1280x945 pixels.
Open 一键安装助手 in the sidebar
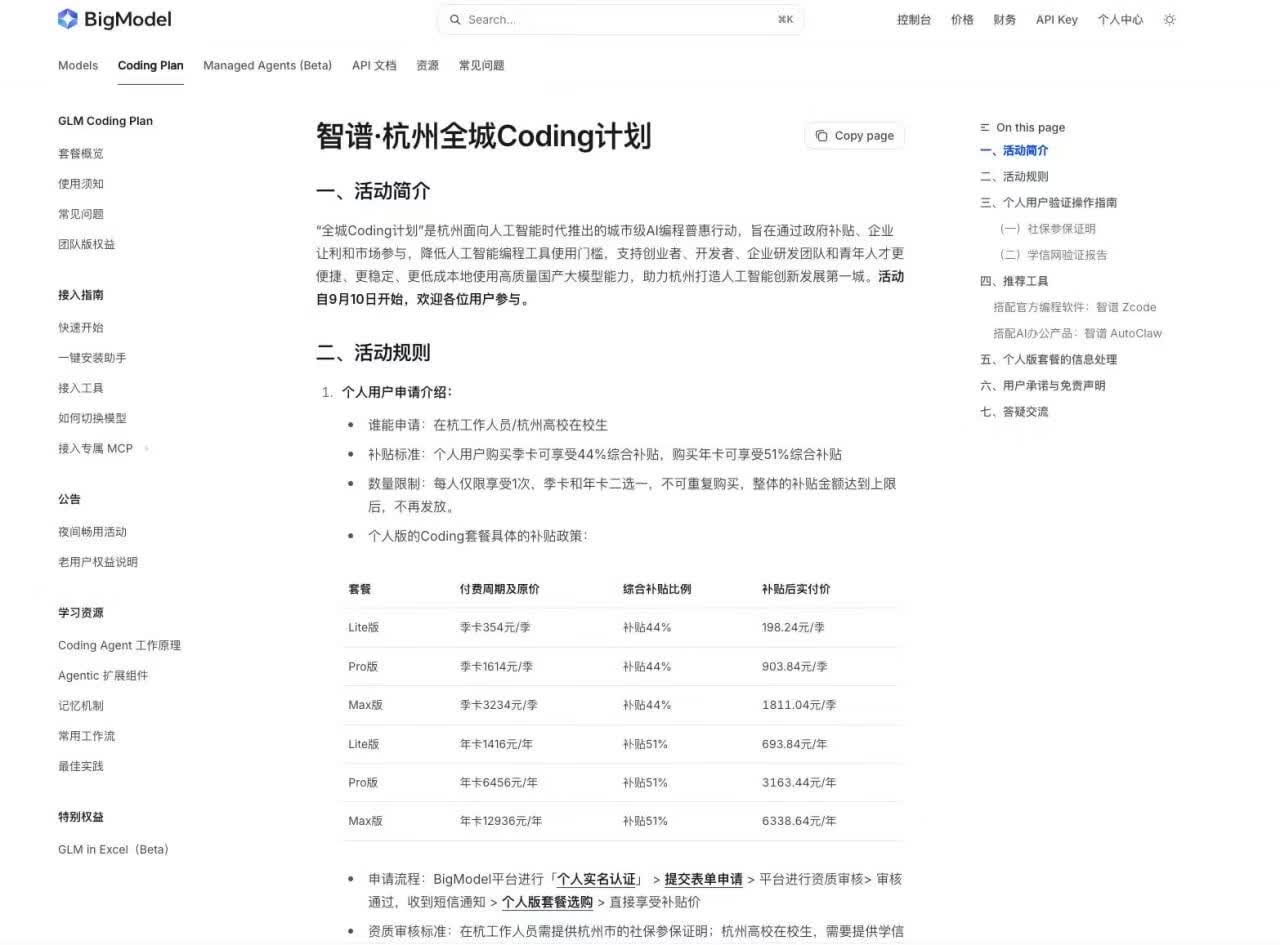[x=92, y=357]
